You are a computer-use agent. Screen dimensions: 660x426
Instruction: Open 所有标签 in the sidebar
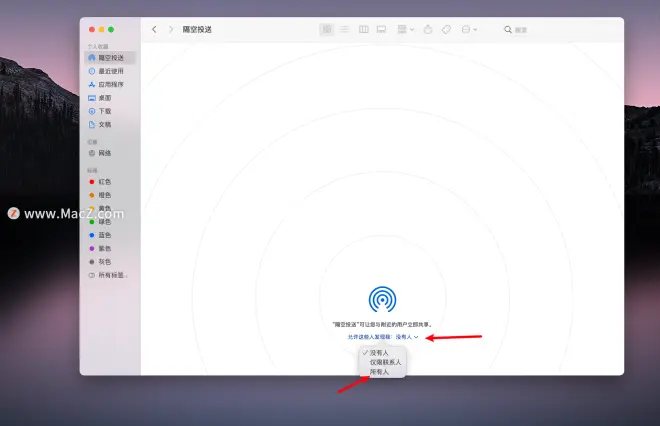click(110, 275)
